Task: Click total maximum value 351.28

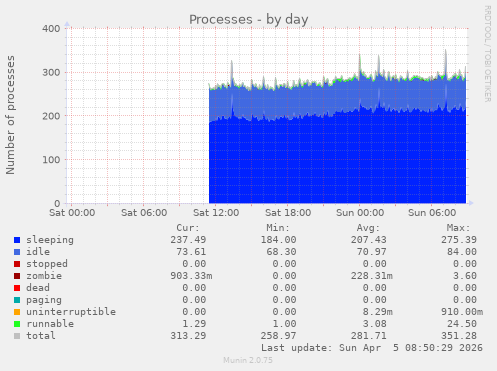Action: 459,336
